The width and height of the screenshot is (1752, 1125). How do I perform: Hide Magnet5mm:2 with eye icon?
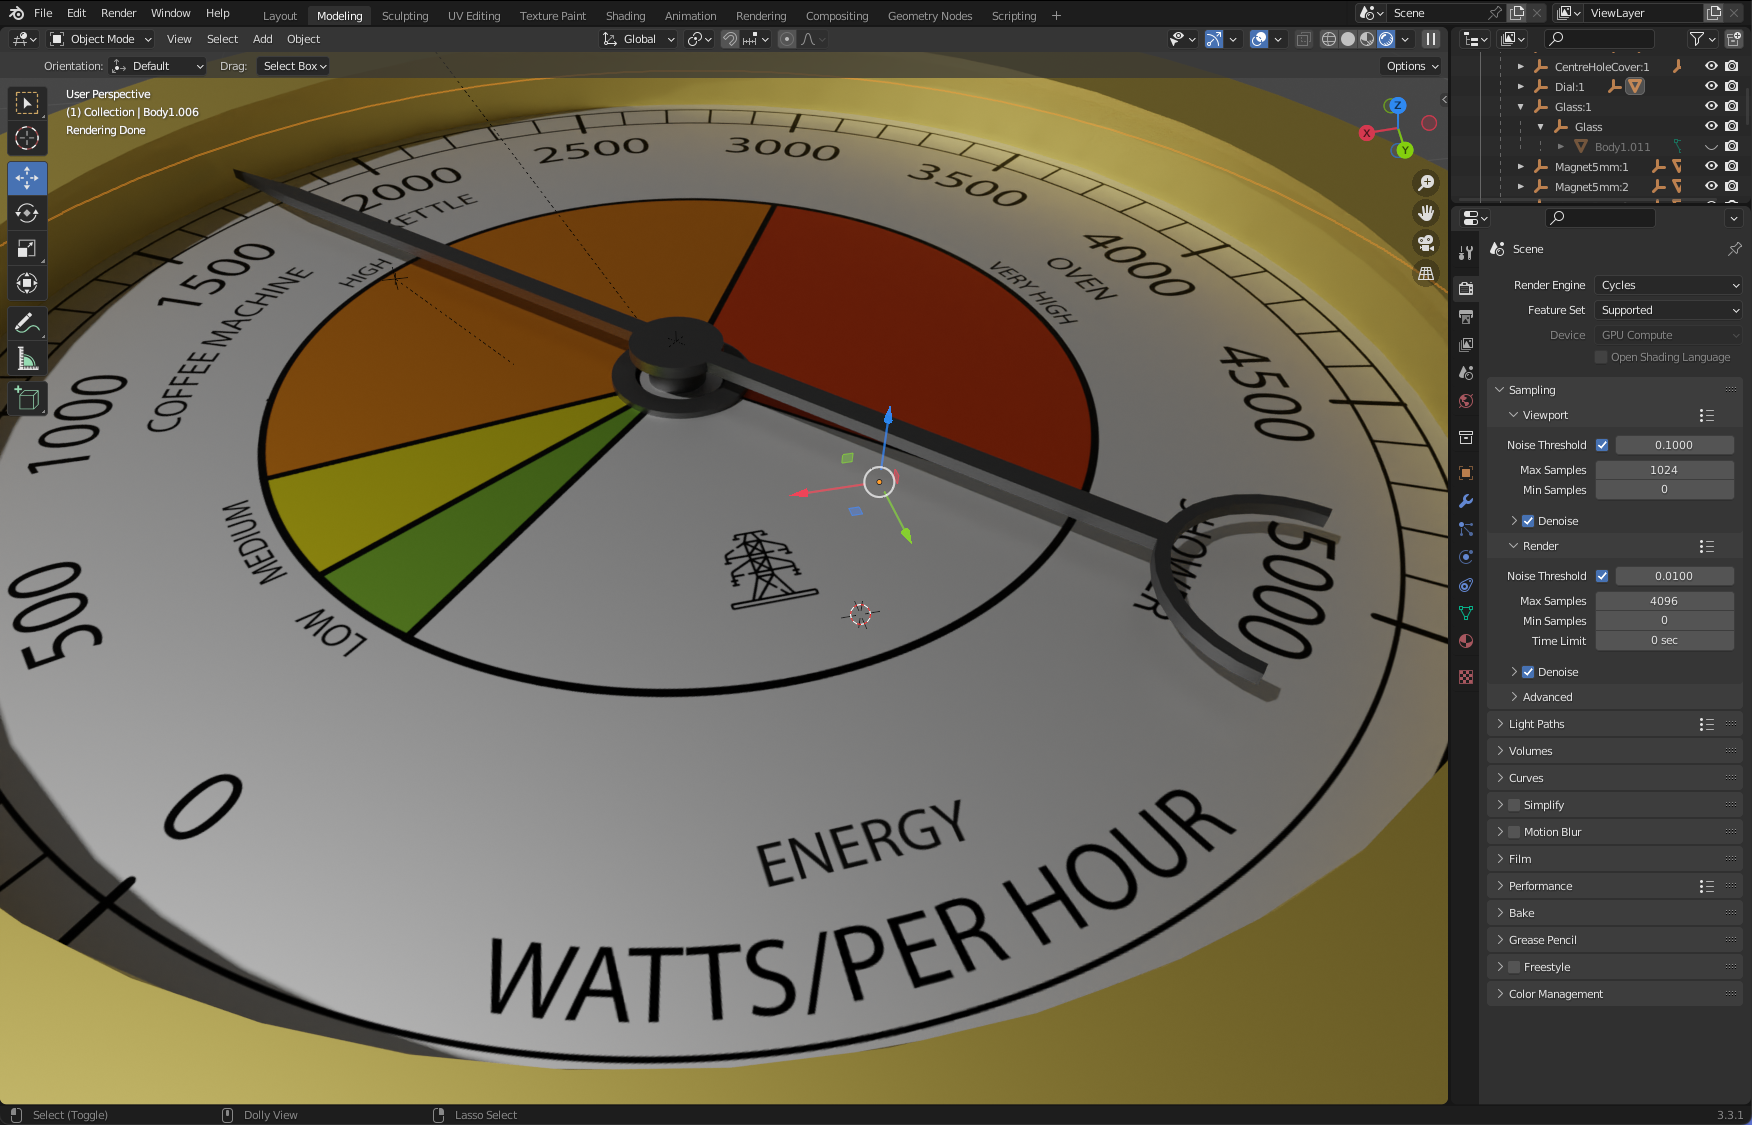point(1711,186)
